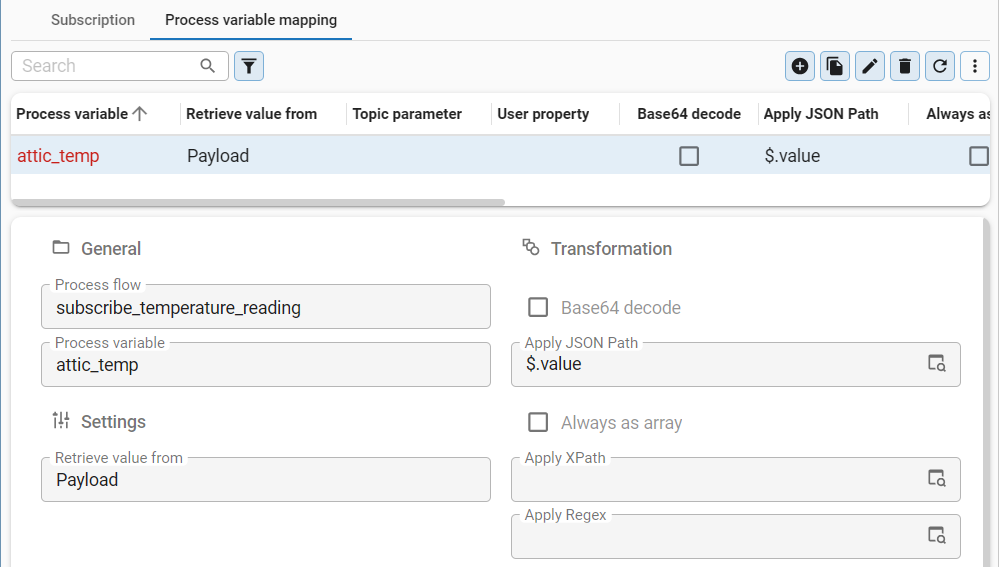Image resolution: width=999 pixels, height=567 pixels.
Task: Click the table horizontal scrollbar
Action: [x=258, y=203]
